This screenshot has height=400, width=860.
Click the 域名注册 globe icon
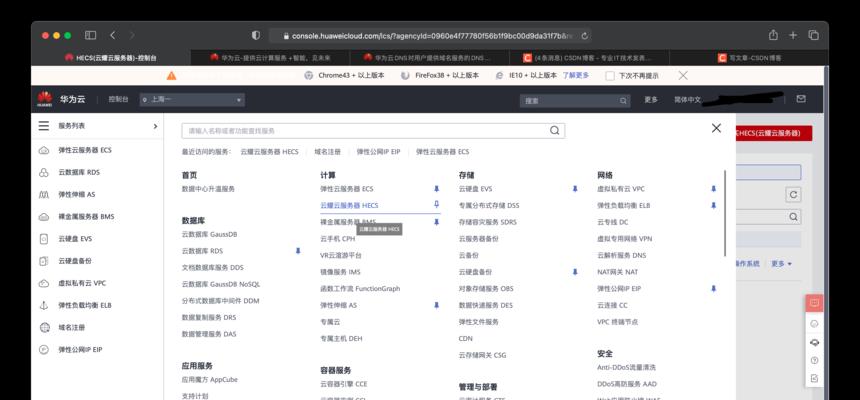click(44, 328)
